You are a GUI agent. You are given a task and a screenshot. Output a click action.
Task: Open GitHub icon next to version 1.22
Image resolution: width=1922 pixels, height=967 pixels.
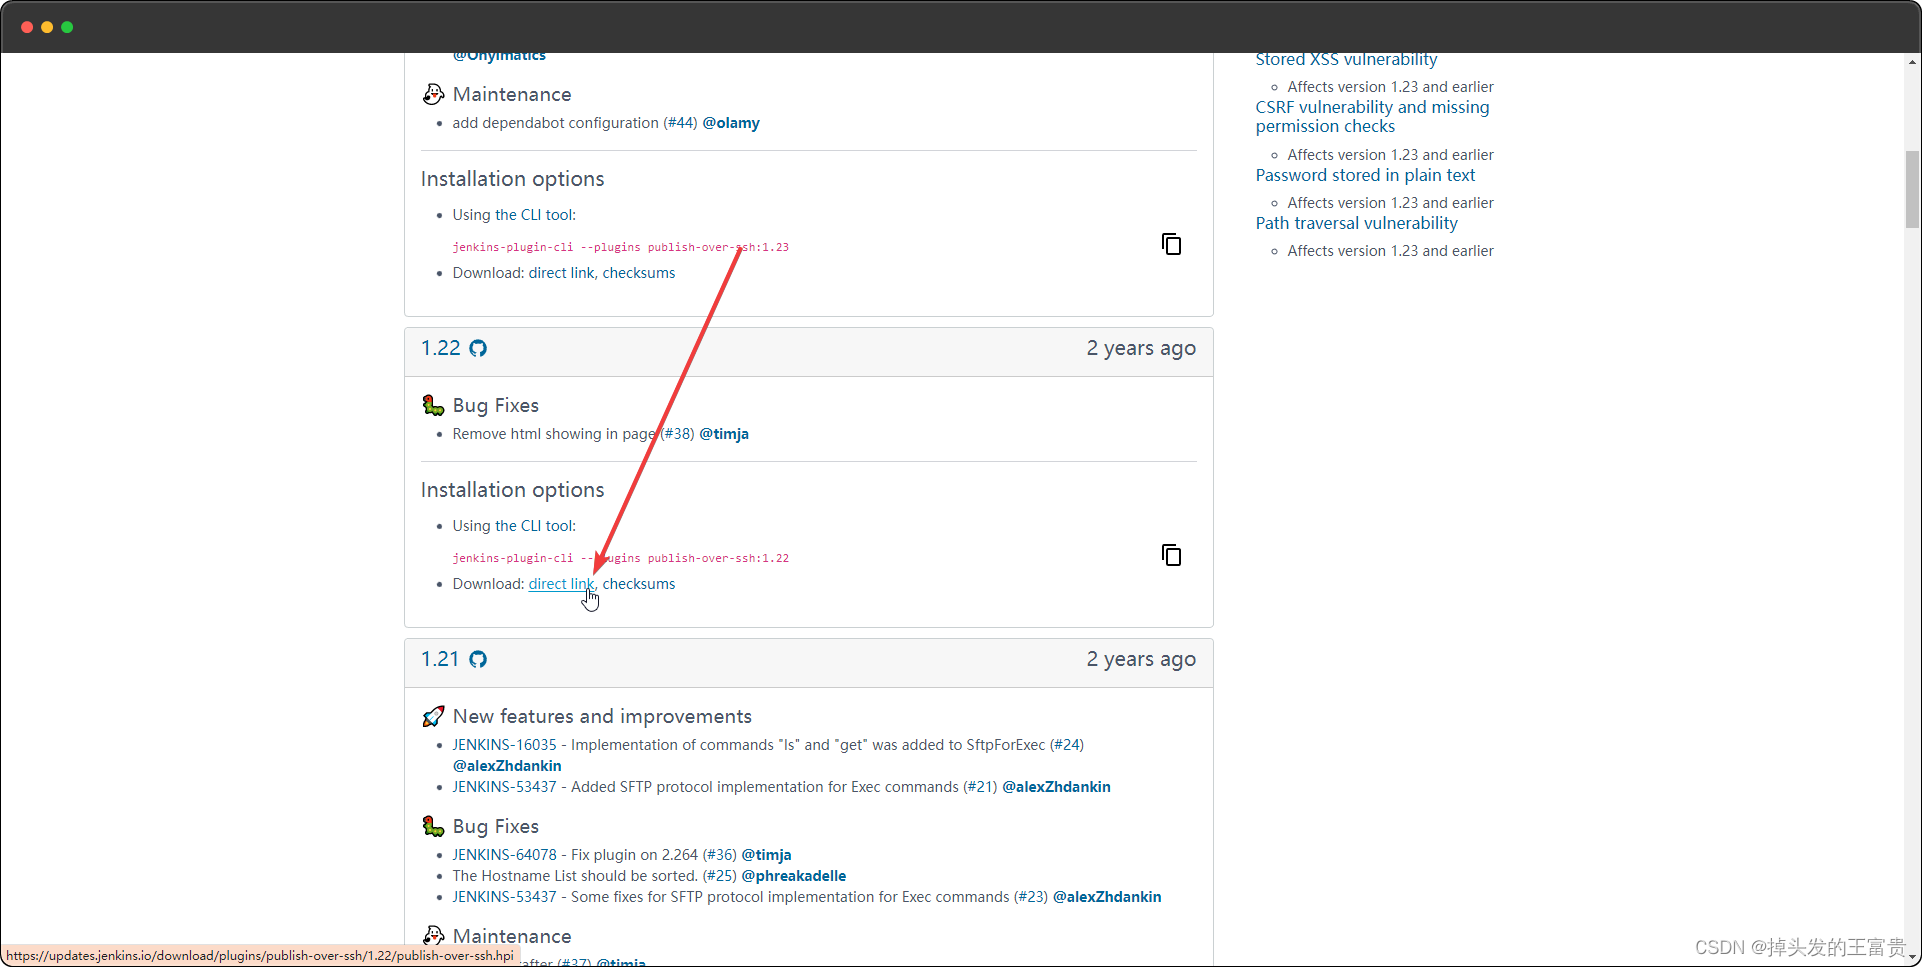(x=478, y=348)
